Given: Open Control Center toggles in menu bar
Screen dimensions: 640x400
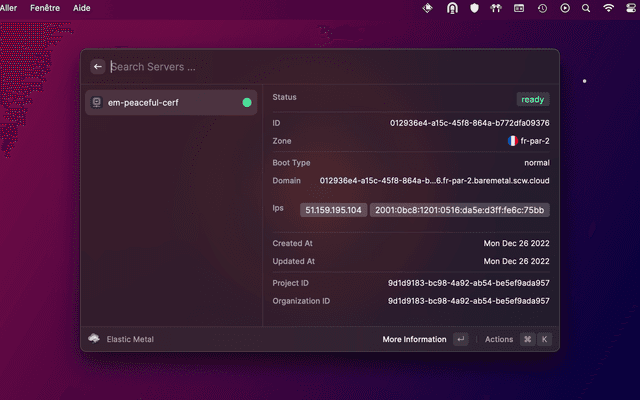Looking at the screenshot, I should [x=630, y=8].
